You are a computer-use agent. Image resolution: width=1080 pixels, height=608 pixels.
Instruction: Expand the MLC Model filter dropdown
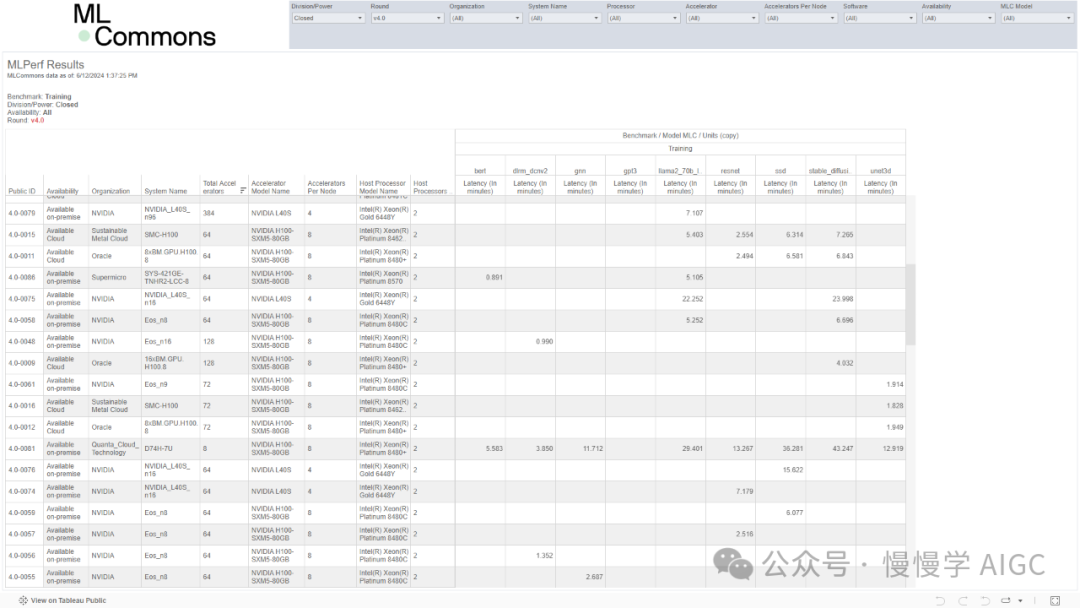point(1037,19)
